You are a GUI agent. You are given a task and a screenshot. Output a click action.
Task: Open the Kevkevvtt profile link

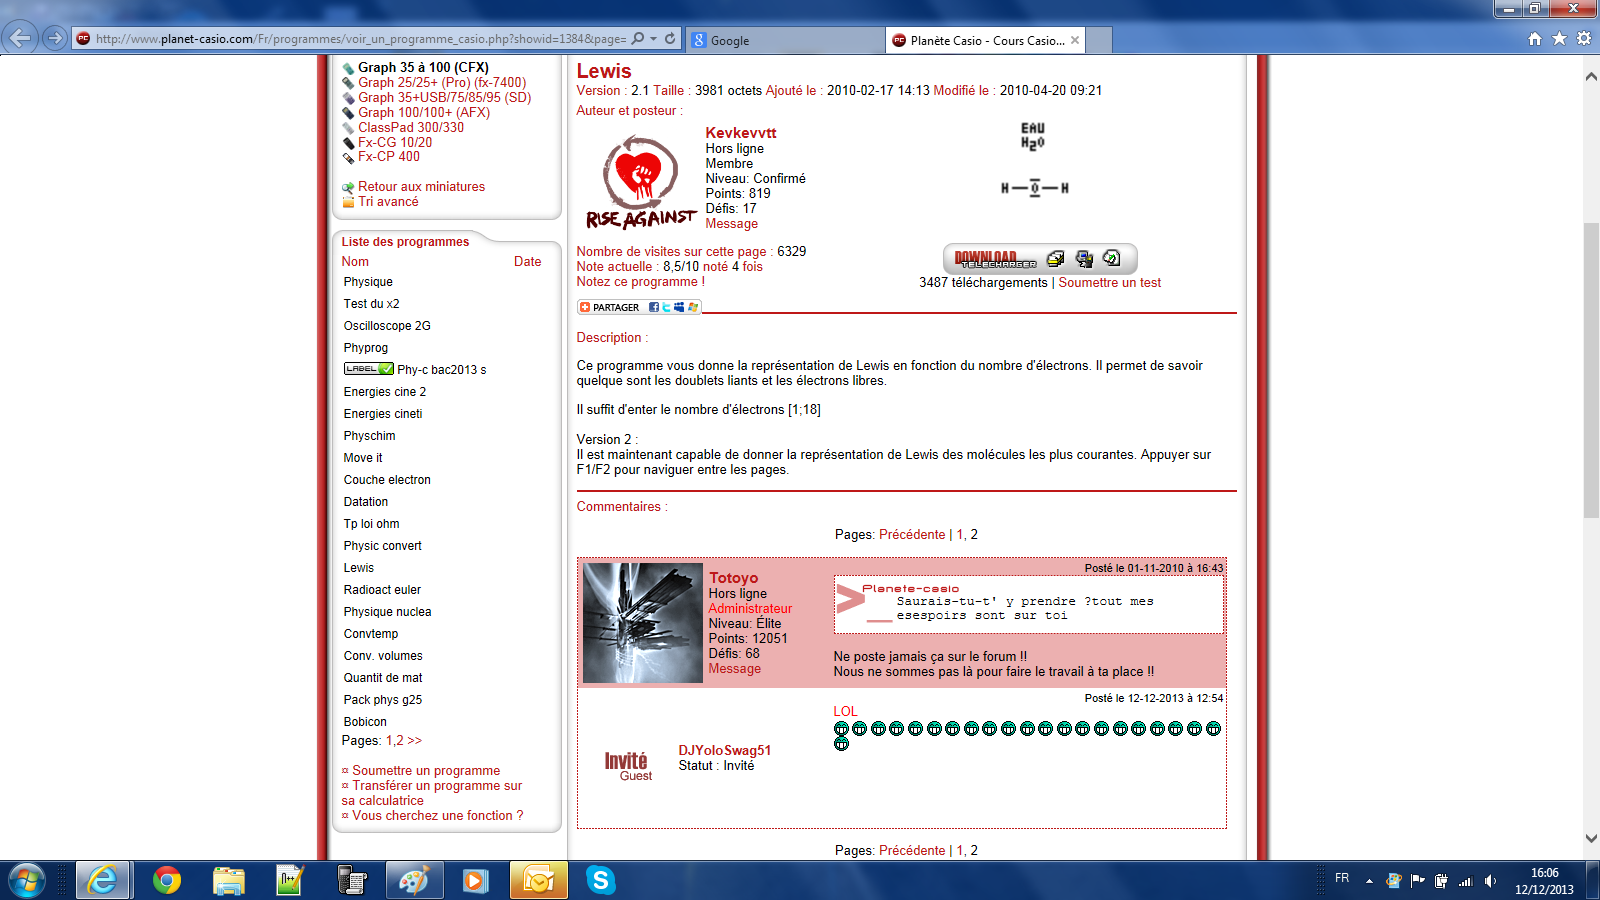coord(741,132)
